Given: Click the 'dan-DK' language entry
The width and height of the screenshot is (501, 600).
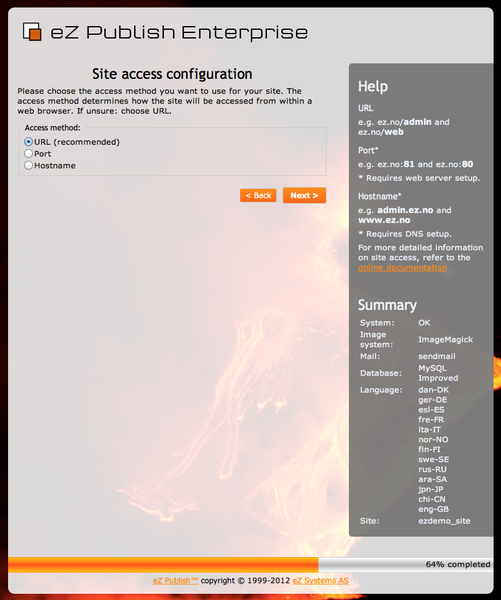Looking at the screenshot, I should [434, 390].
